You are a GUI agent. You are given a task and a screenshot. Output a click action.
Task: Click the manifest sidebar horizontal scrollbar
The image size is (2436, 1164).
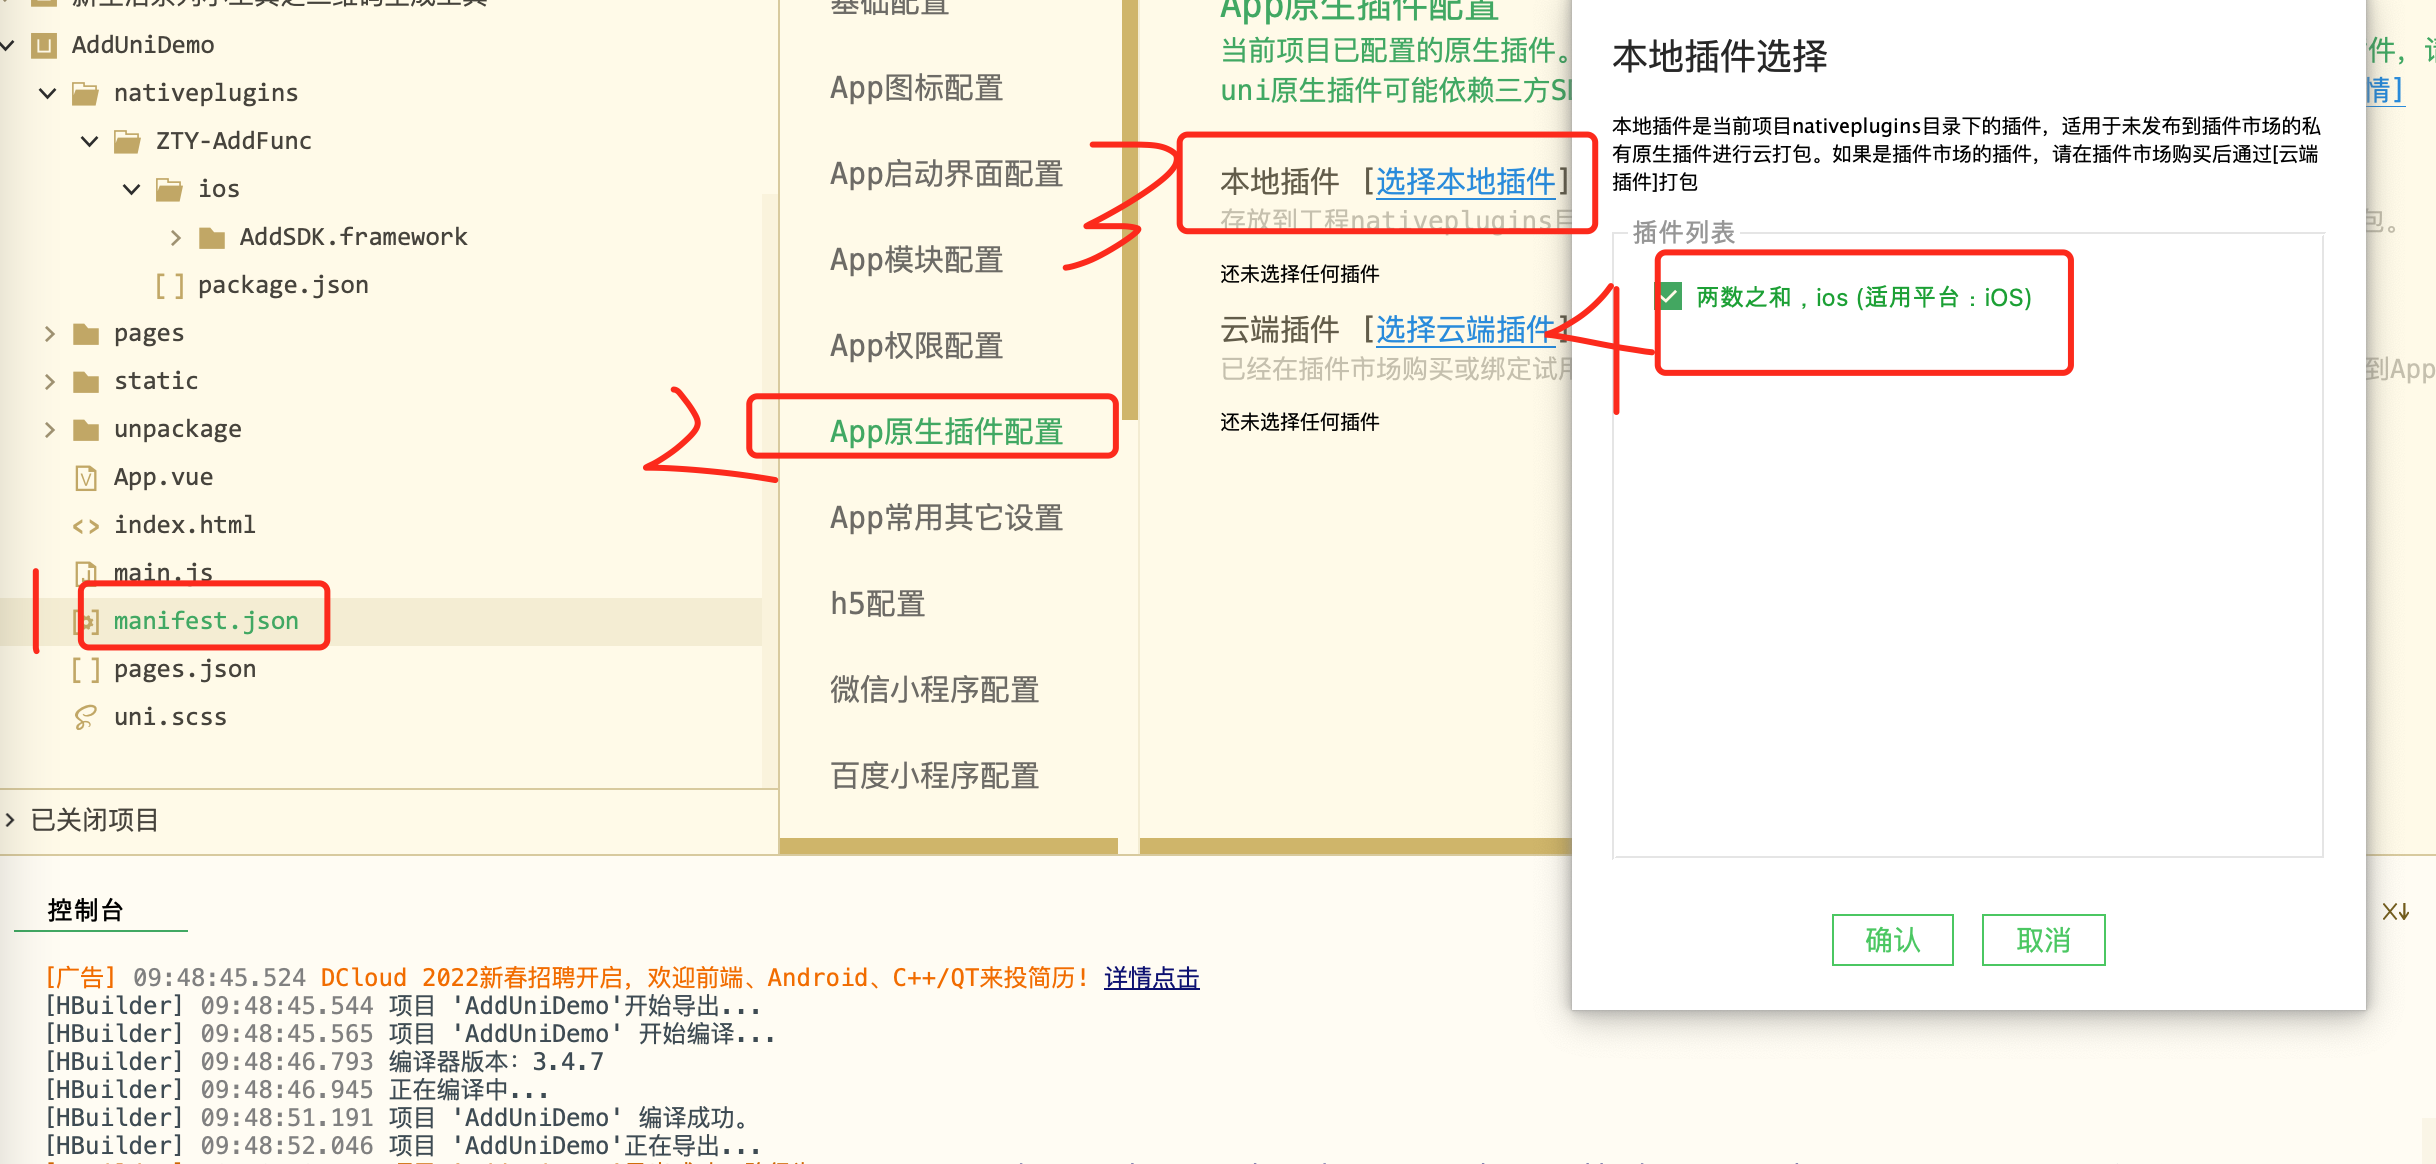(948, 846)
